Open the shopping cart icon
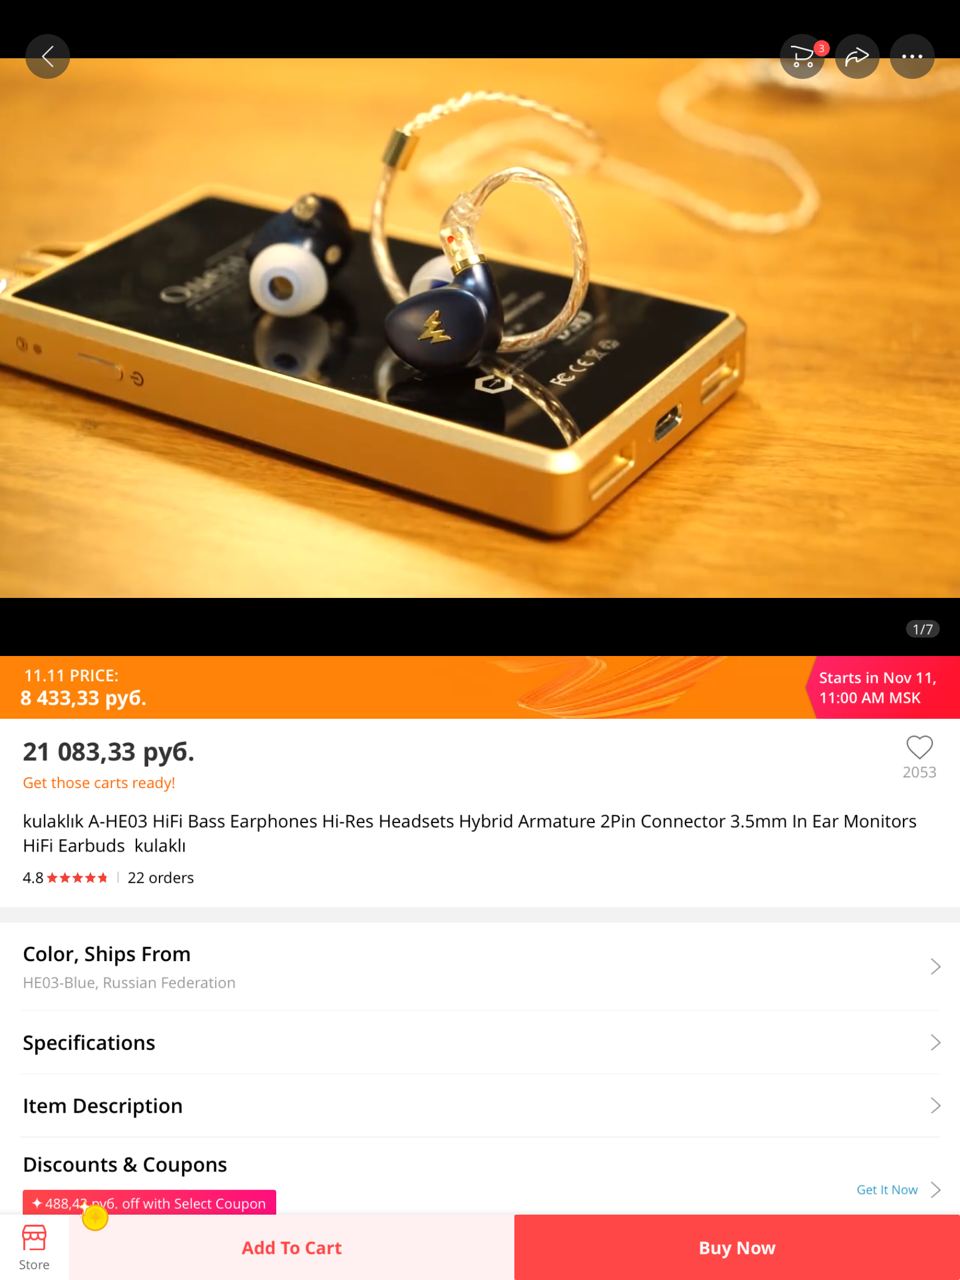 802,57
